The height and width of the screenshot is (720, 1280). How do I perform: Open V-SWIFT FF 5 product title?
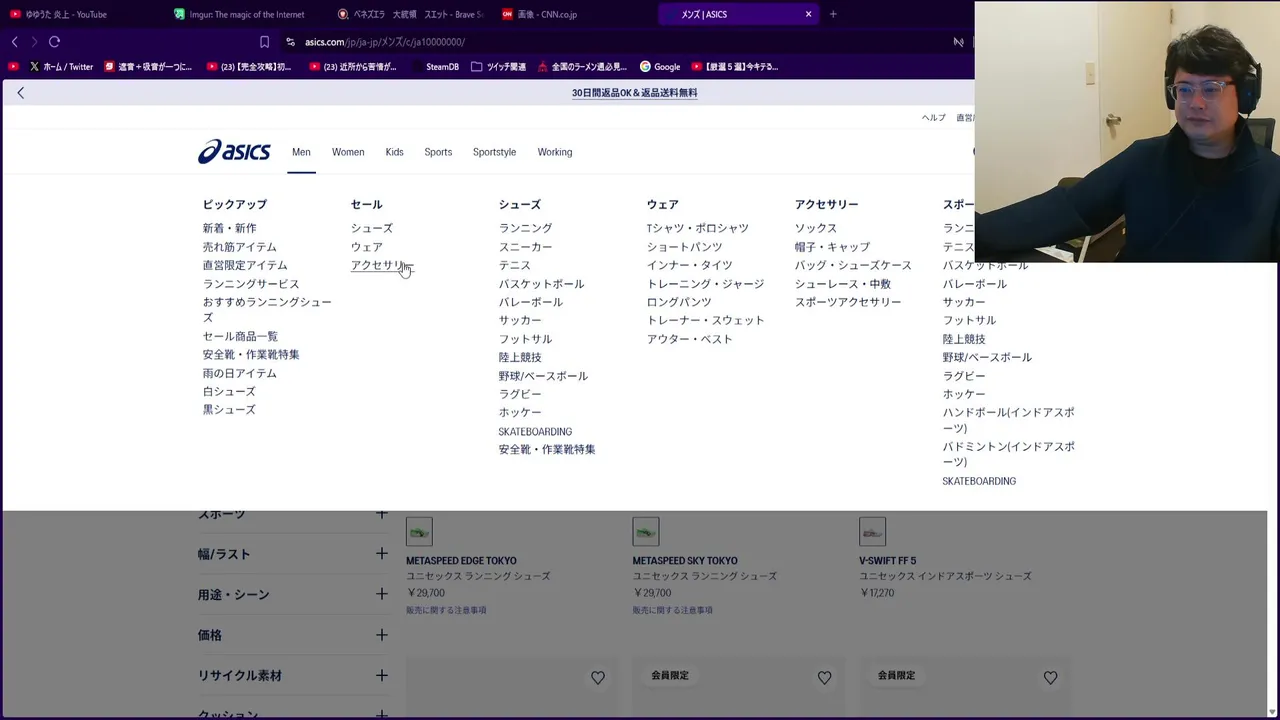click(x=887, y=561)
